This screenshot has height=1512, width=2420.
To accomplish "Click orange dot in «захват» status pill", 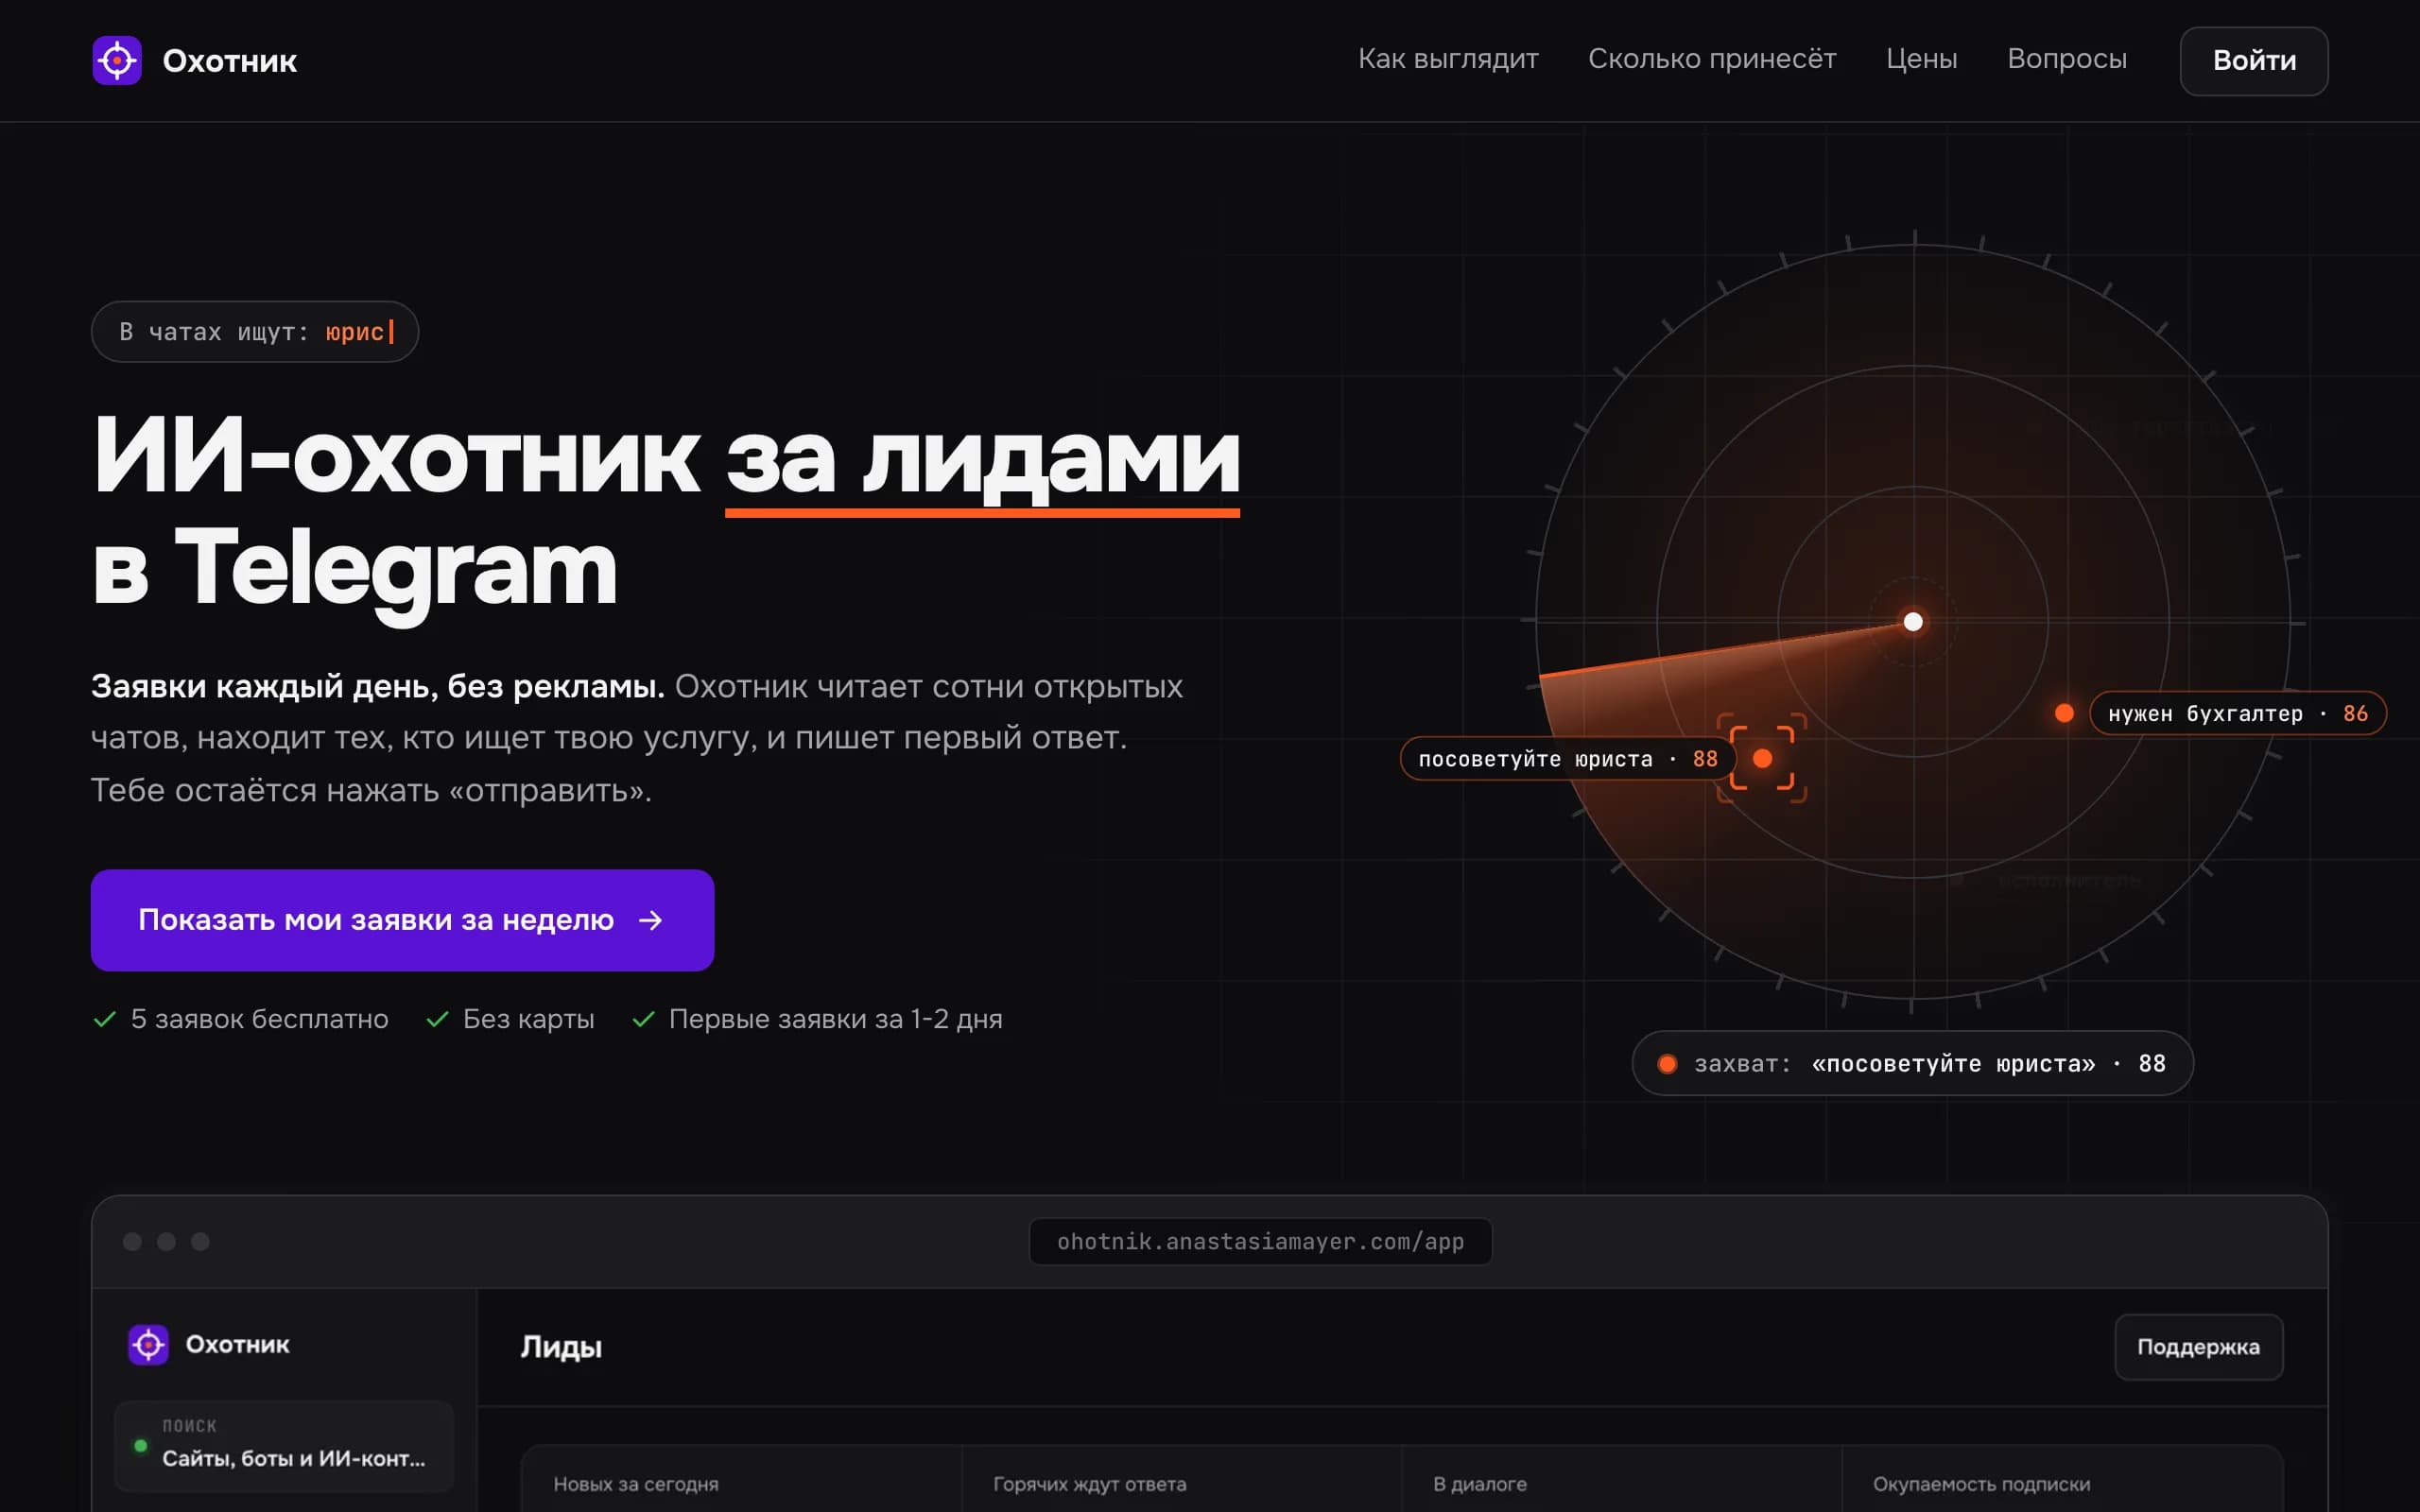I will pyautogui.click(x=1667, y=1063).
